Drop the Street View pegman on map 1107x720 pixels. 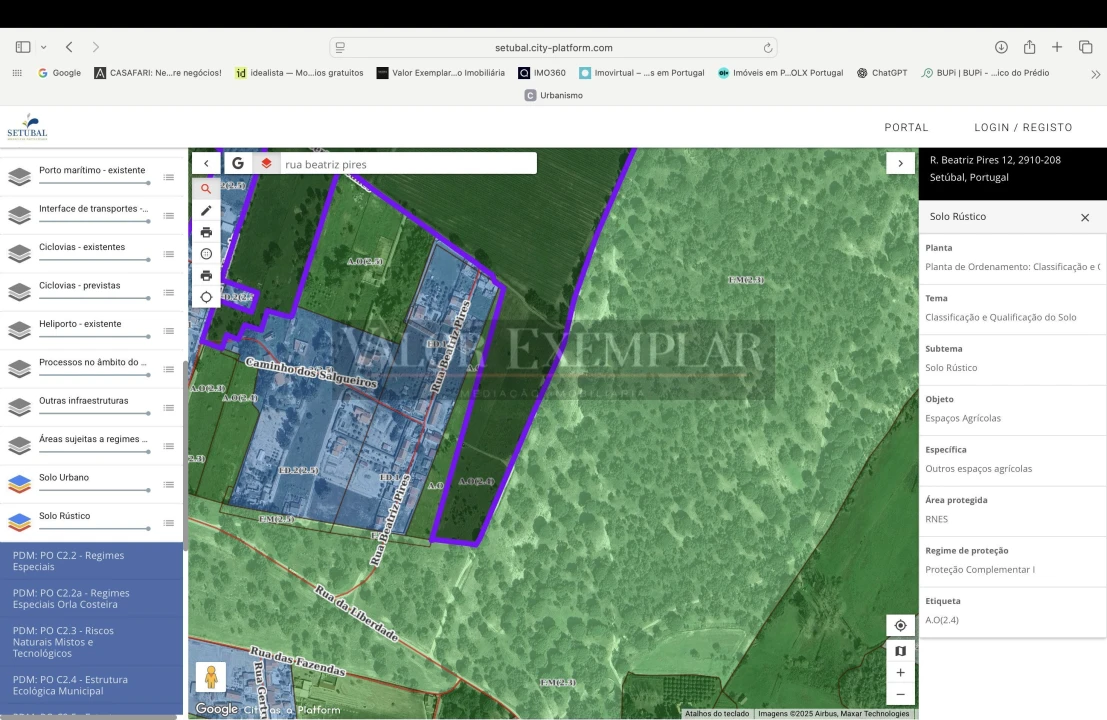tap(211, 676)
